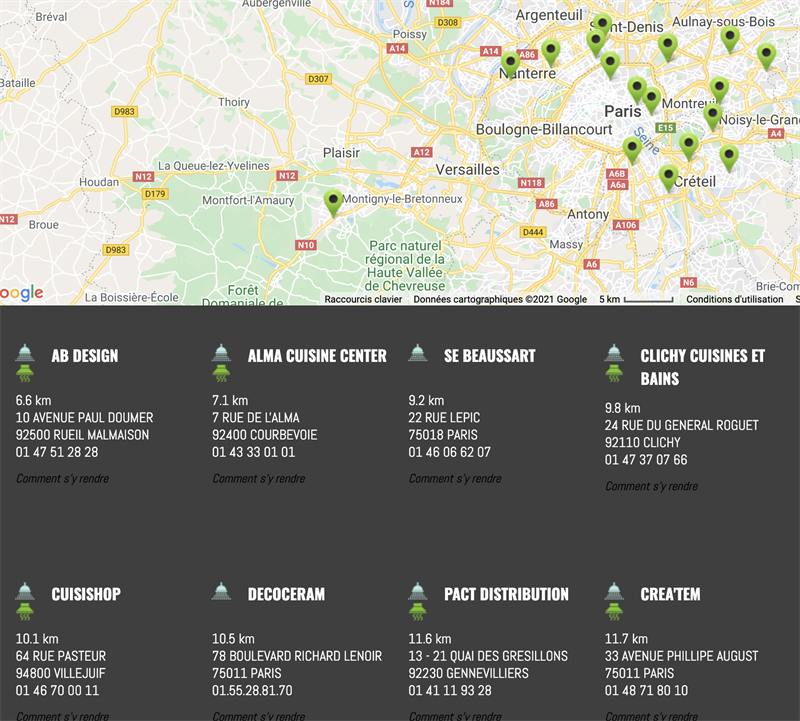The image size is (800, 721).
Task: Click the 6.6 km distance text
Action: point(33,401)
